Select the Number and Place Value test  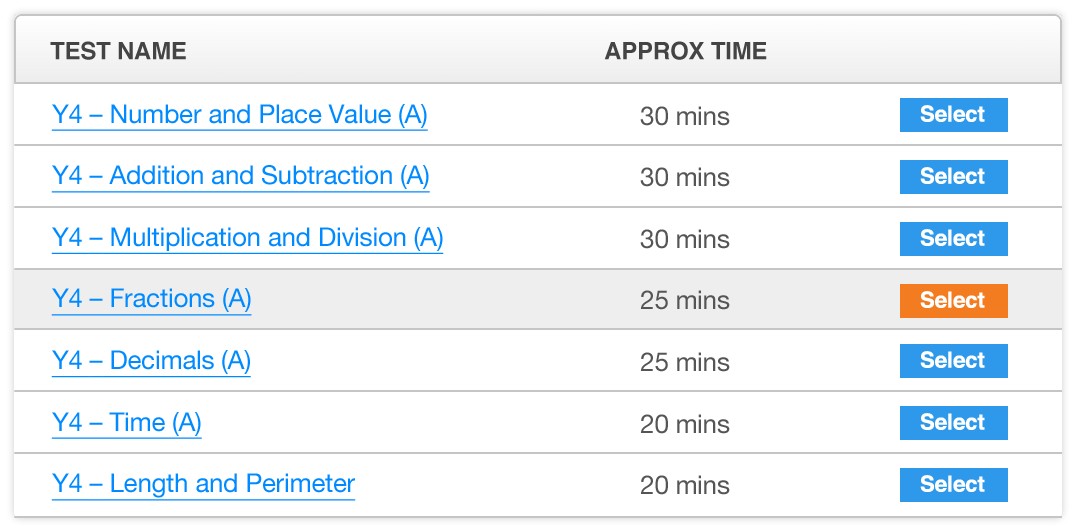954,115
